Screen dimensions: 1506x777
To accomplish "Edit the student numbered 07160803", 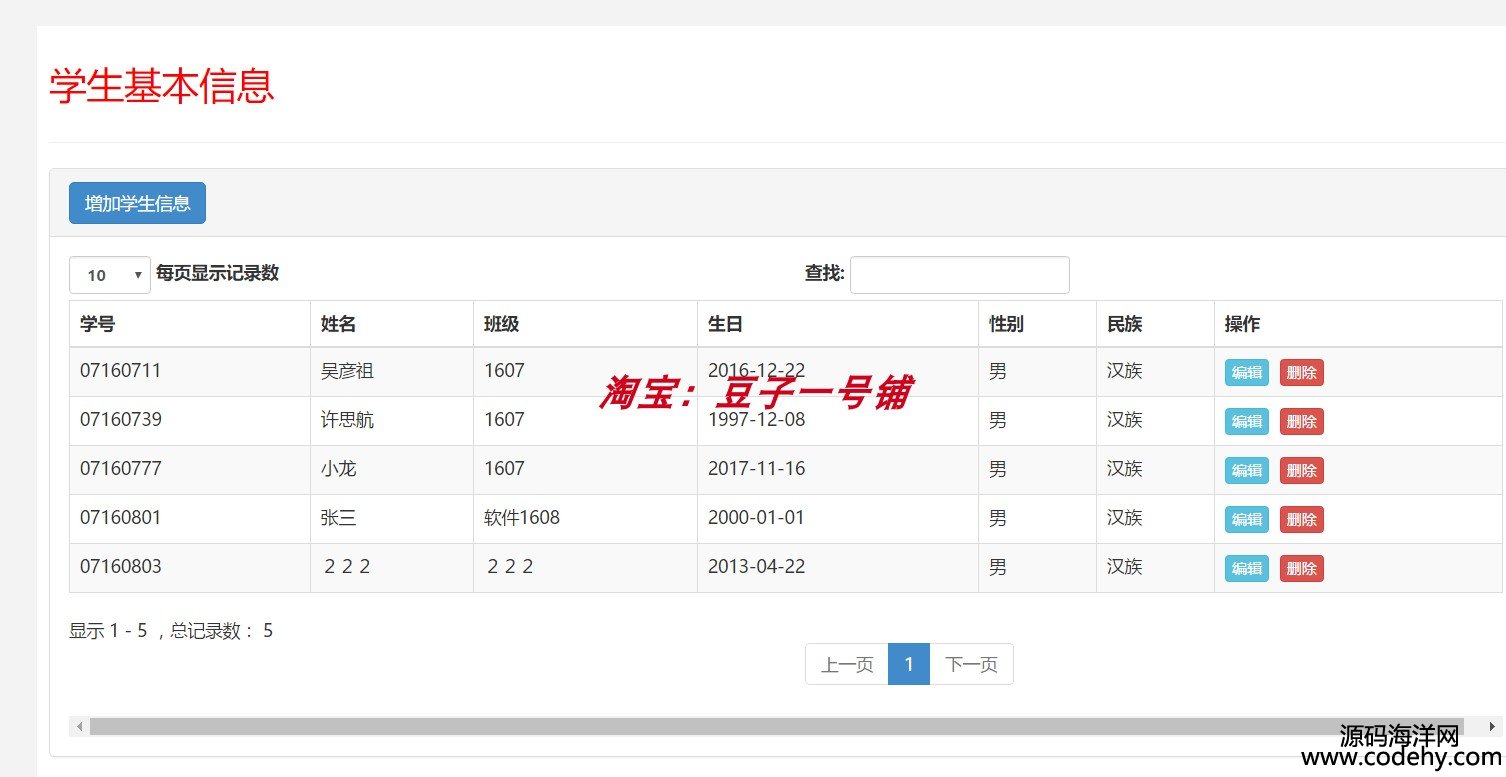I will pyautogui.click(x=1246, y=569).
